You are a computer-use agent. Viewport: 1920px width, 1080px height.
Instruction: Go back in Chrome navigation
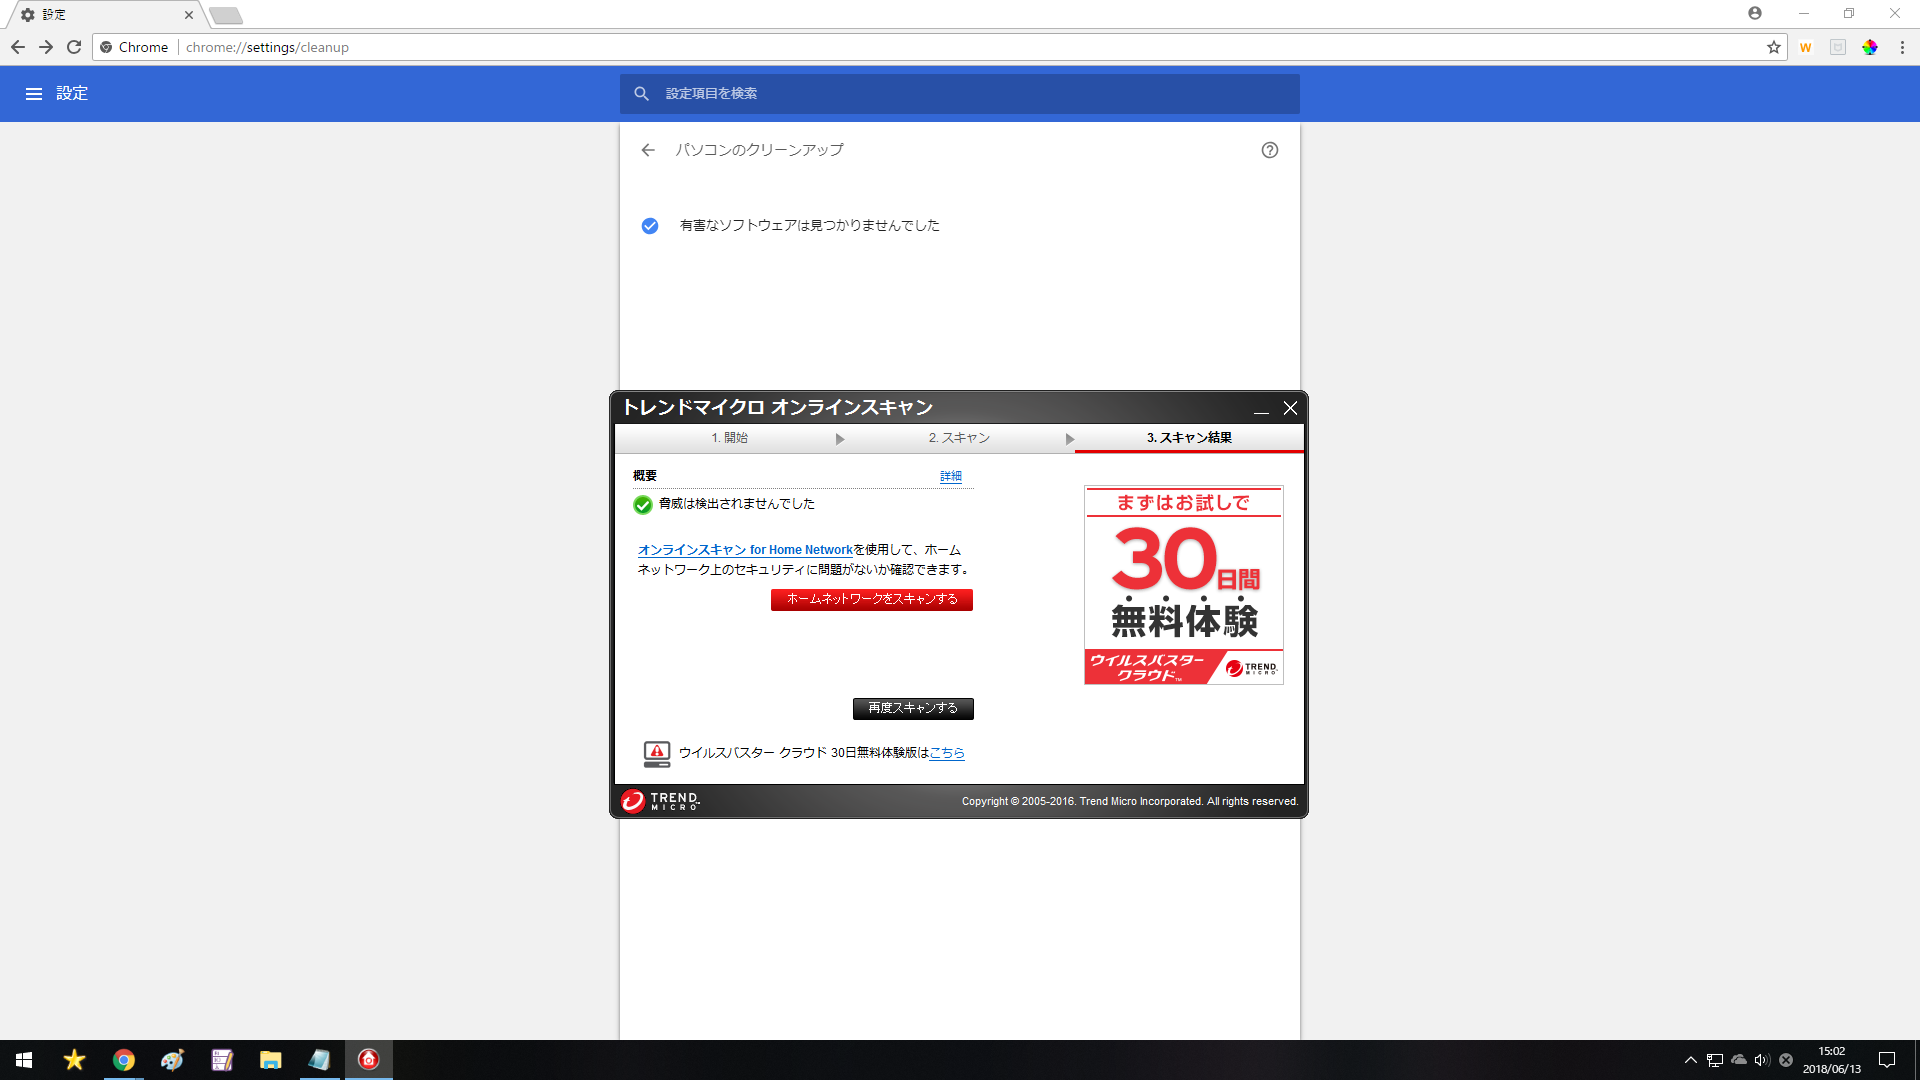18,47
